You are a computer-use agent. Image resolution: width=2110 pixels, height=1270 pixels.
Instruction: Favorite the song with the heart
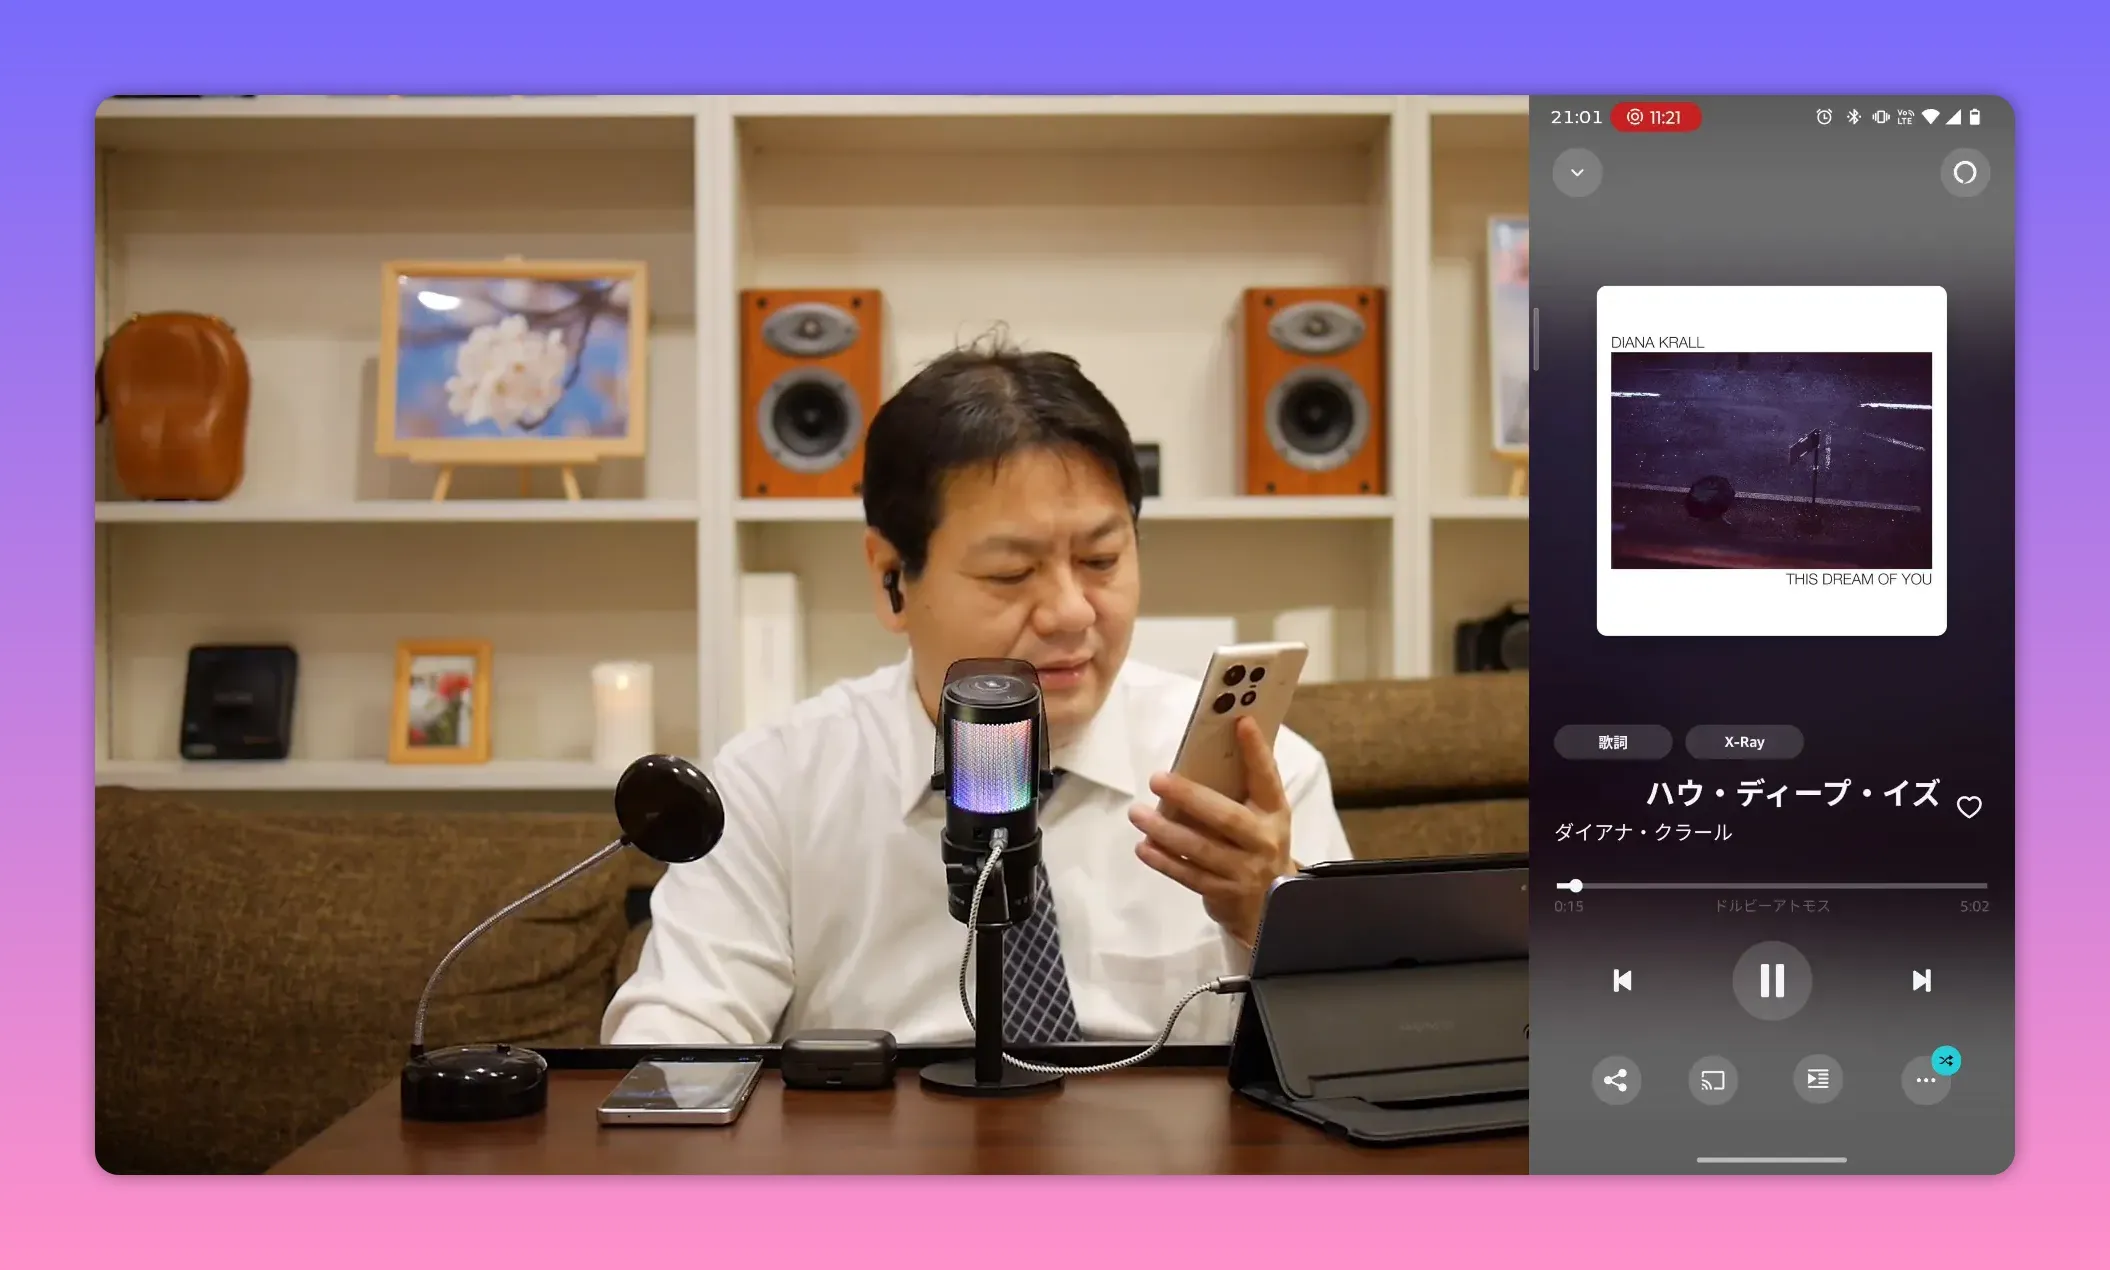[x=1969, y=807]
